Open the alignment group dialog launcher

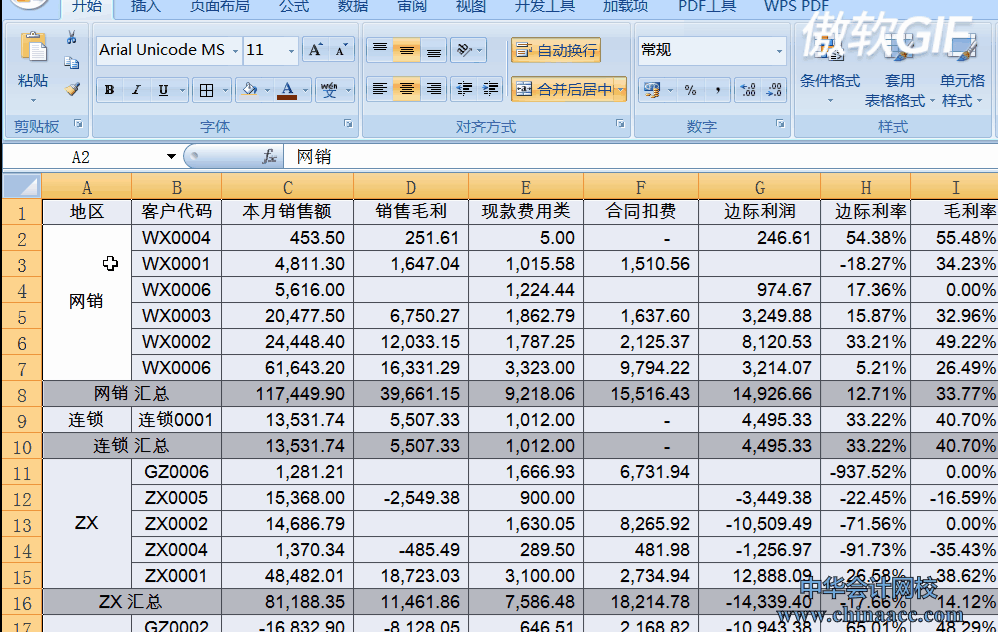(x=620, y=123)
